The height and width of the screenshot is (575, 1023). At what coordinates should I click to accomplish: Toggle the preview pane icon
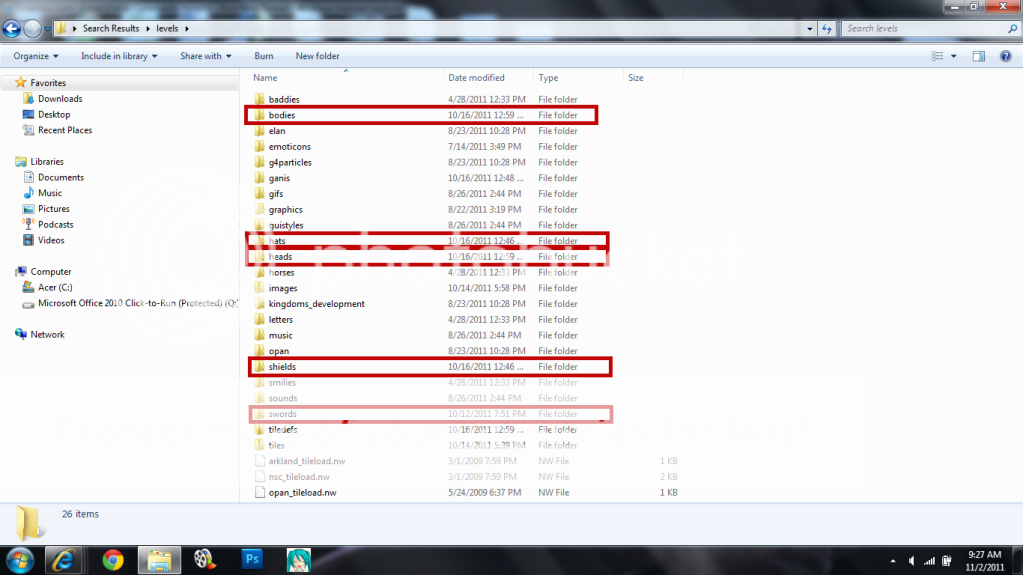(x=979, y=56)
